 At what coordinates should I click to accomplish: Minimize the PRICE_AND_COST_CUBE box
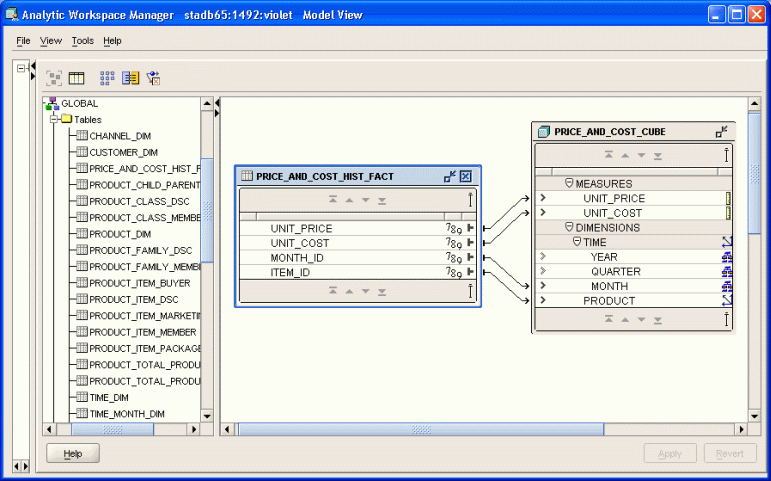[x=721, y=132]
